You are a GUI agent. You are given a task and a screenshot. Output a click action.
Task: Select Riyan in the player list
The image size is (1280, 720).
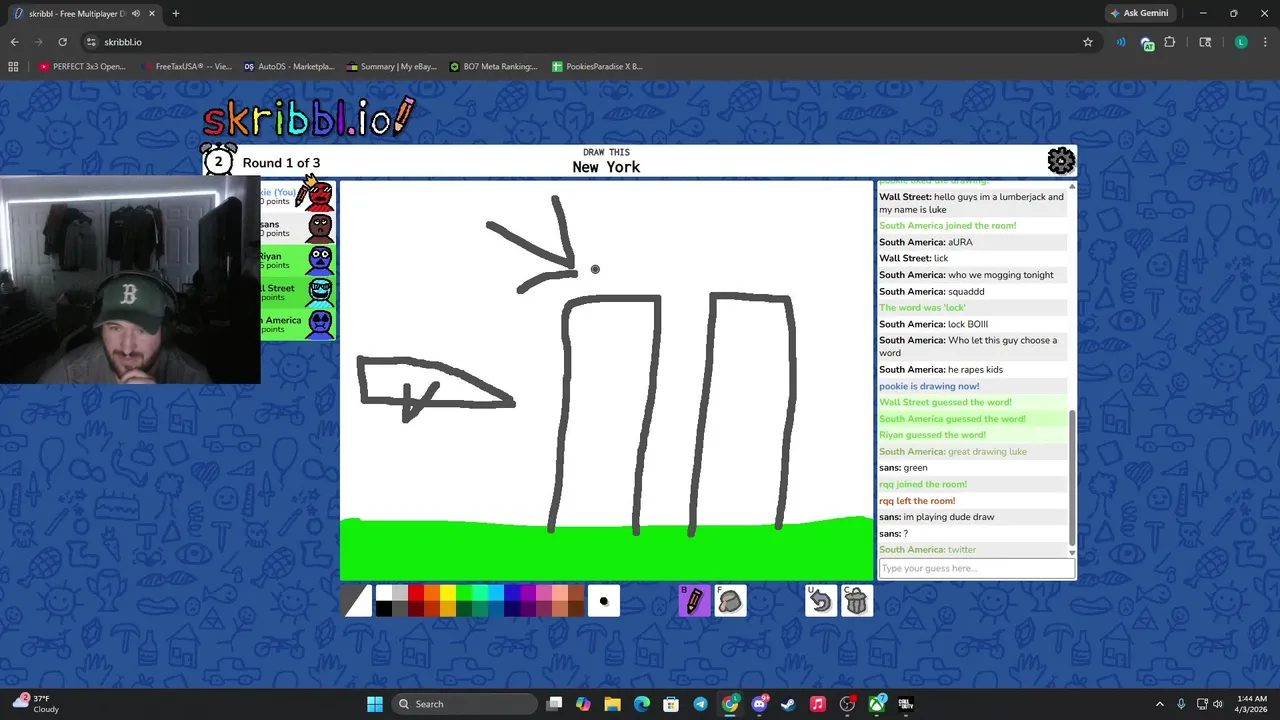coord(298,261)
